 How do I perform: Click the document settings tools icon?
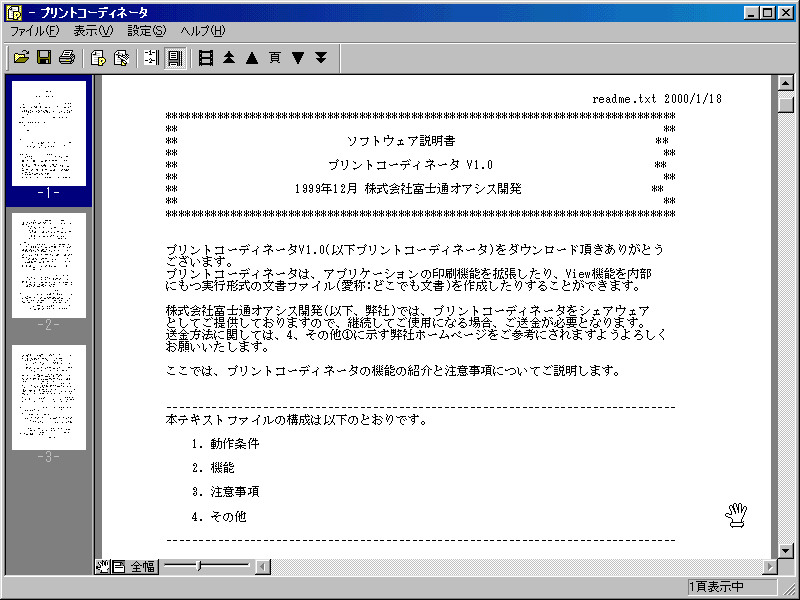pos(121,58)
